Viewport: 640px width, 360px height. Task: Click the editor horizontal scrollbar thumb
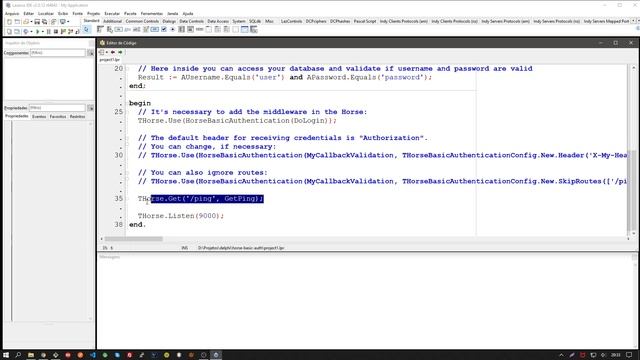[133, 239]
